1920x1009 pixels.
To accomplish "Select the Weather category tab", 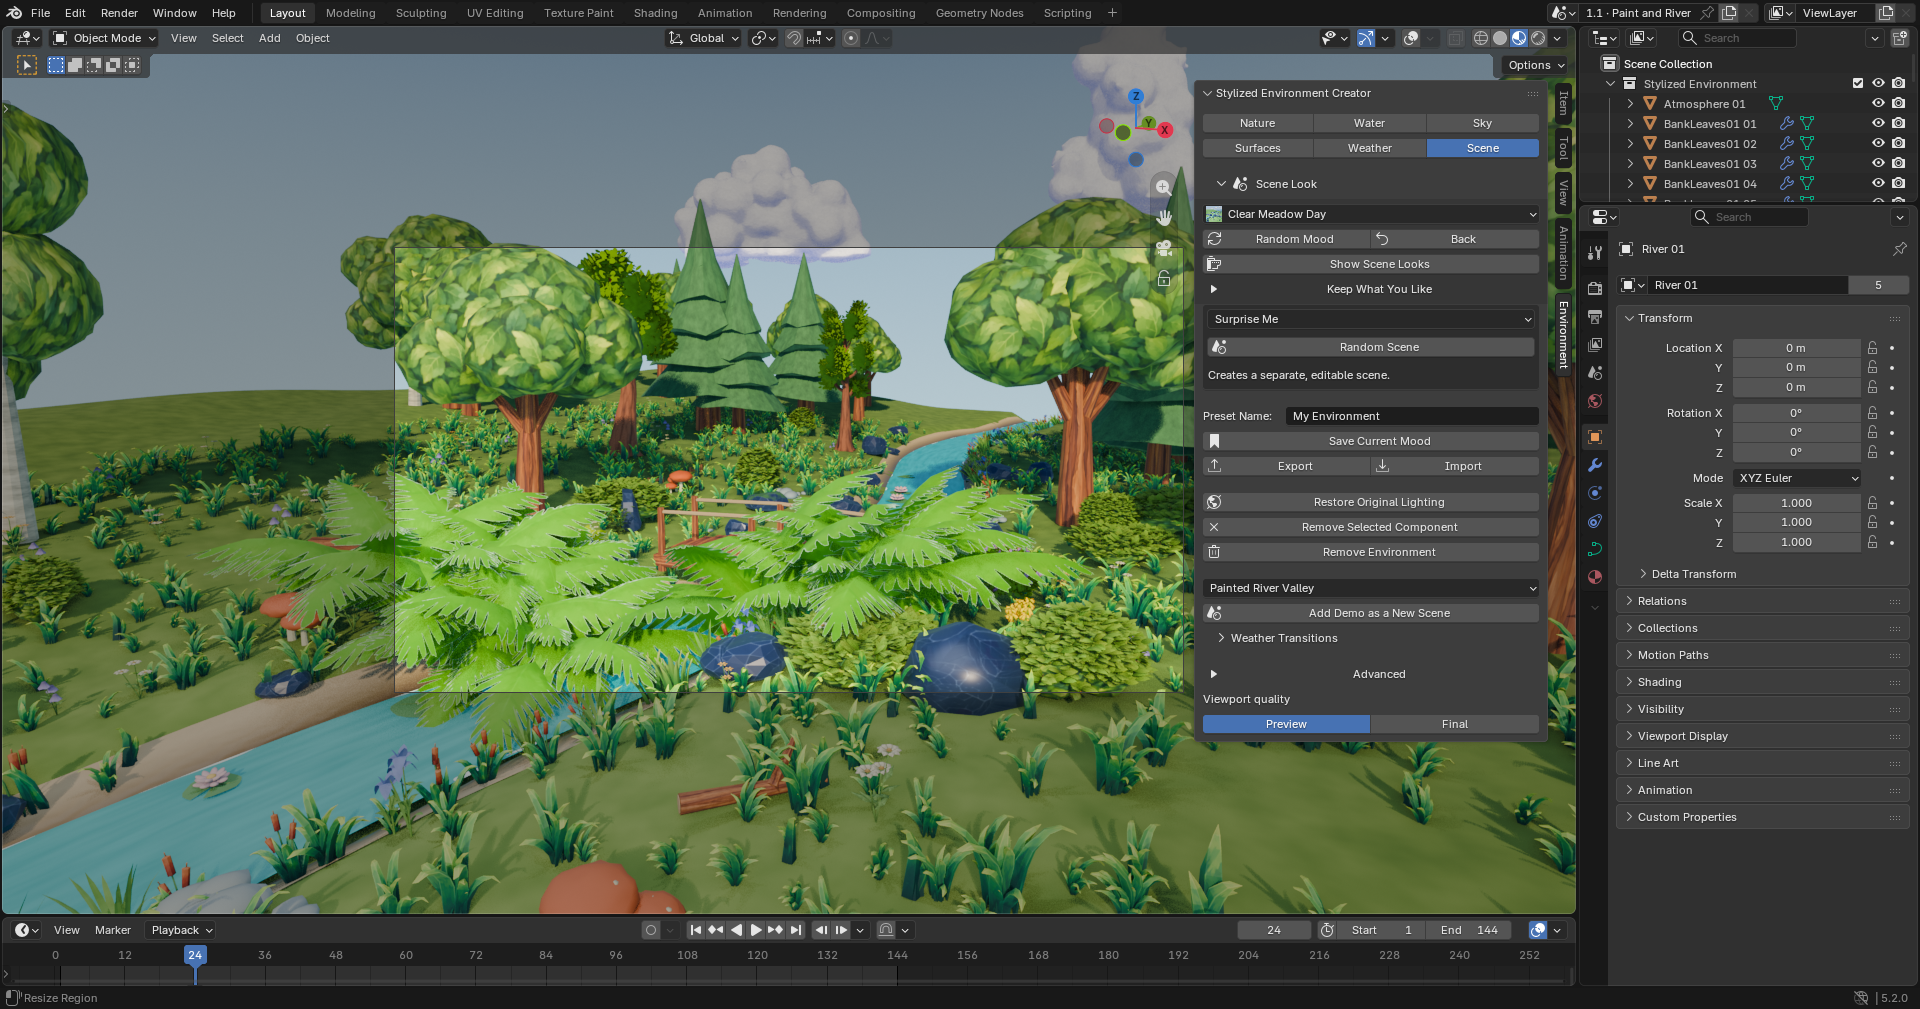I will pyautogui.click(x=1369, y=148).
